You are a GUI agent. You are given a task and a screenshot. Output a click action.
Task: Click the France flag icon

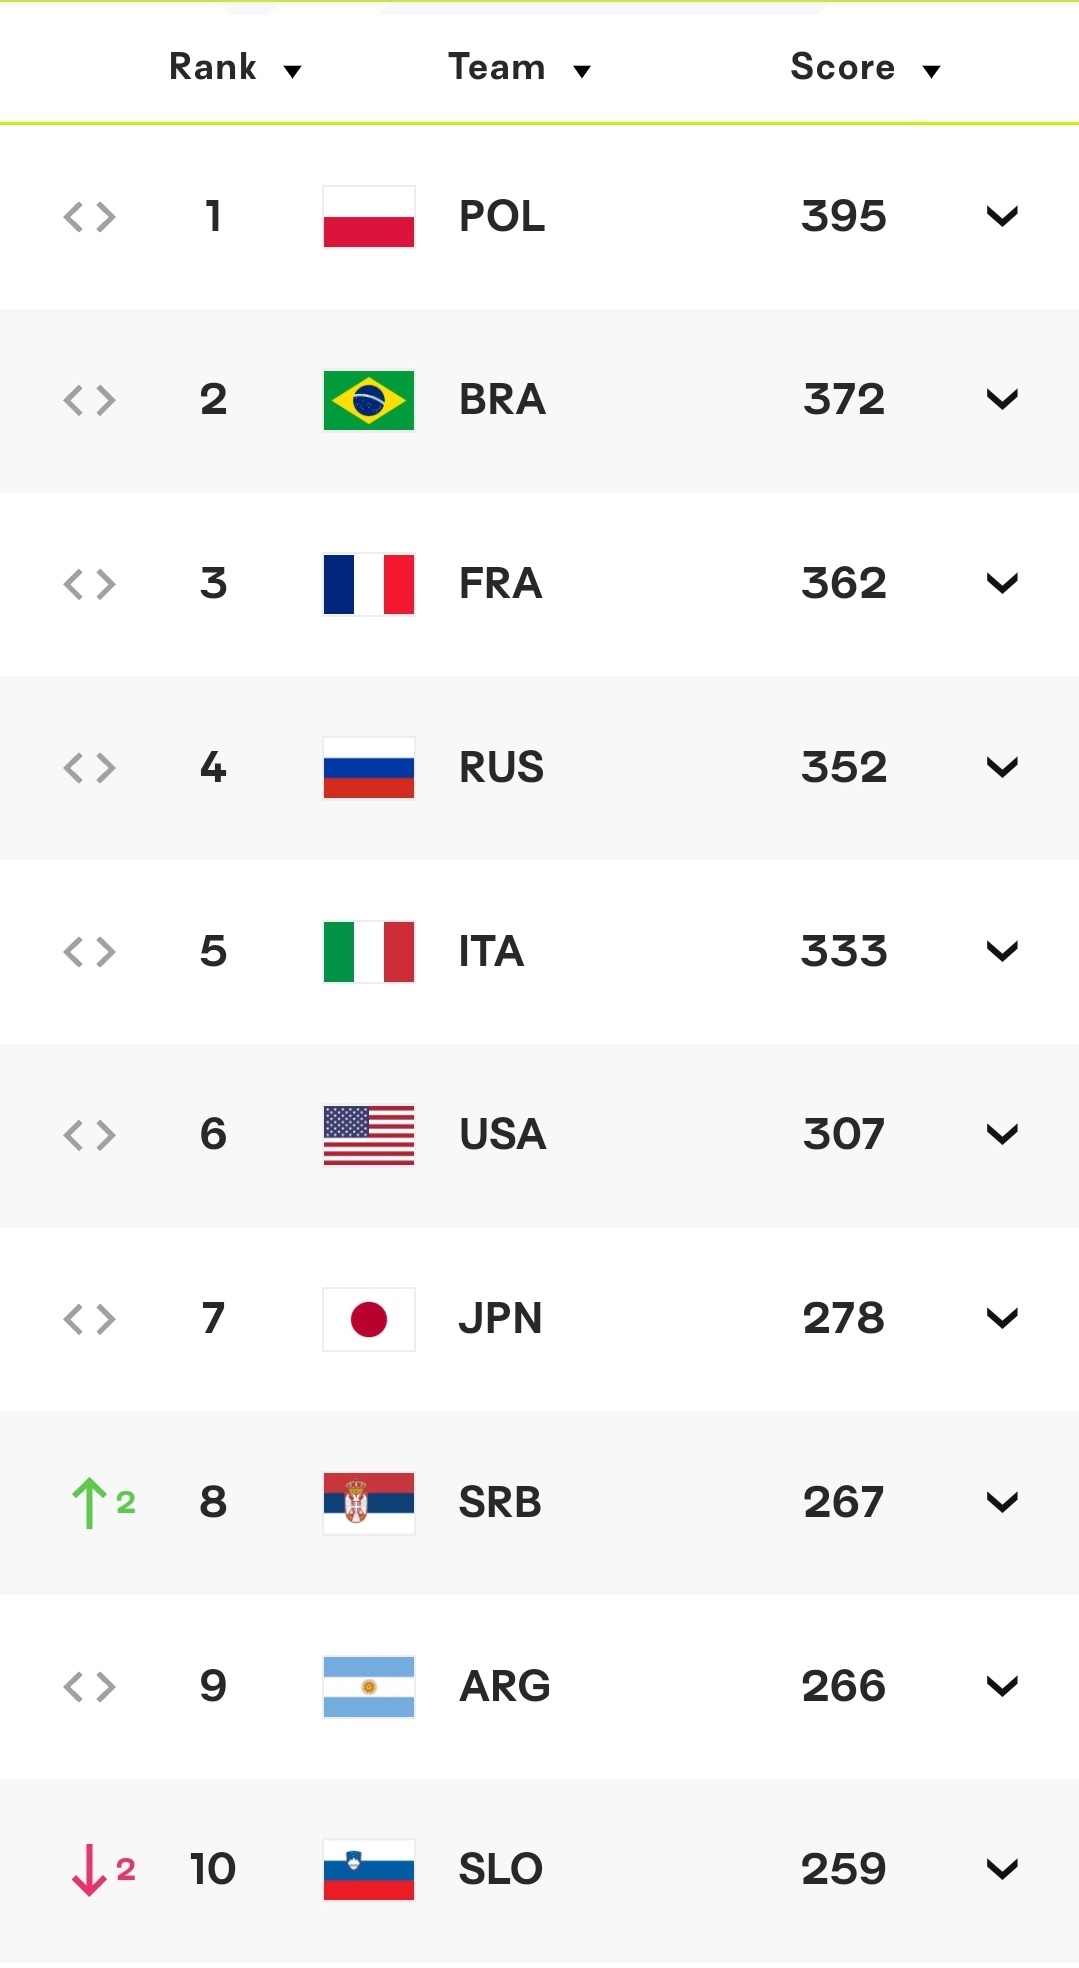tap(369, 584)
